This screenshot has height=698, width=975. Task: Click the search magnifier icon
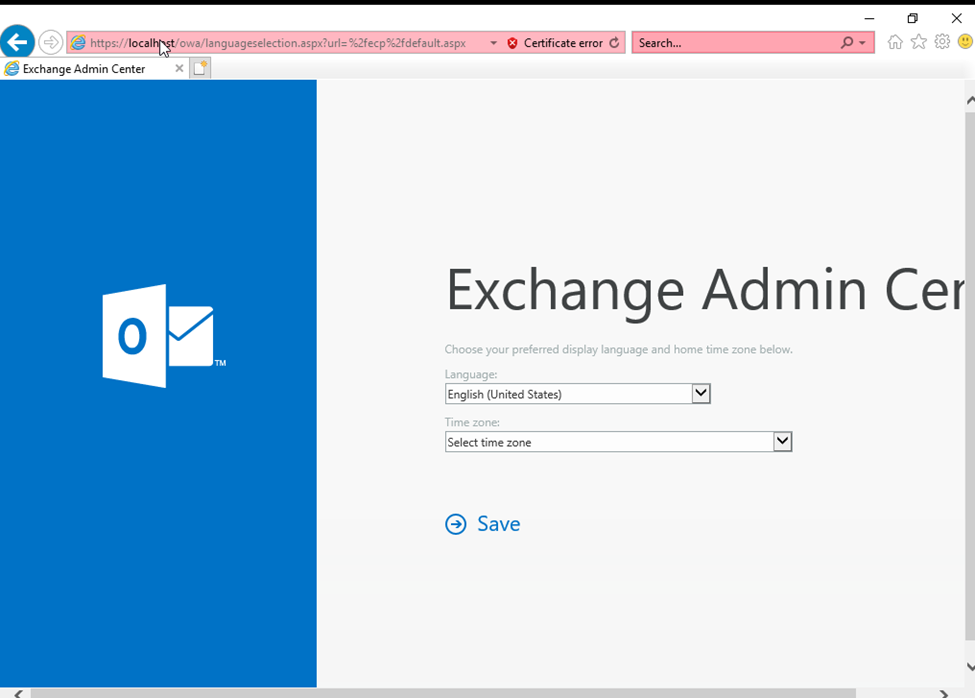(847, 43)
